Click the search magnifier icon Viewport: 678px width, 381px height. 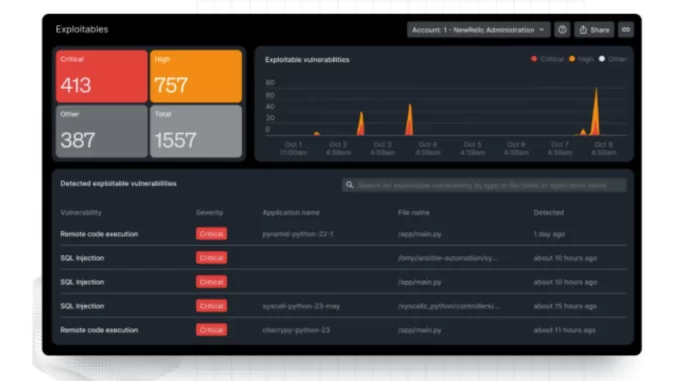point(349,185)
